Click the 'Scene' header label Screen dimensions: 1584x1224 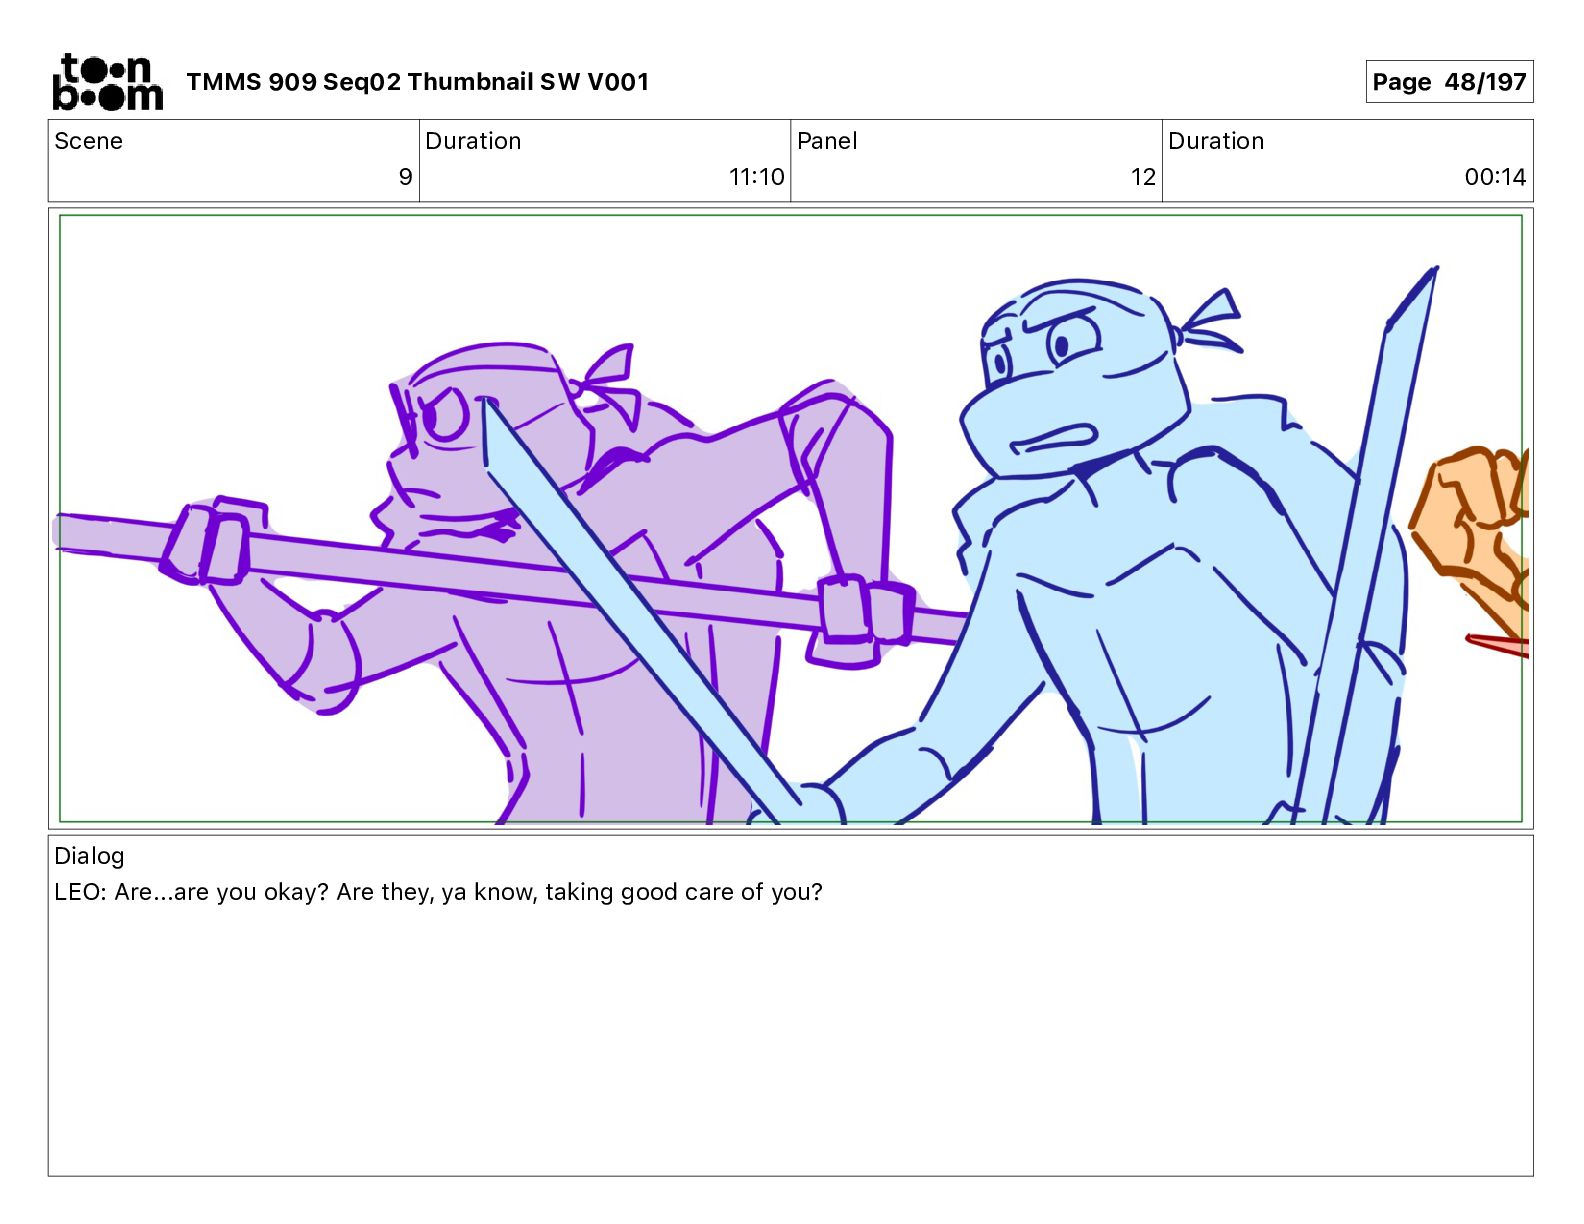click(88, 141)
